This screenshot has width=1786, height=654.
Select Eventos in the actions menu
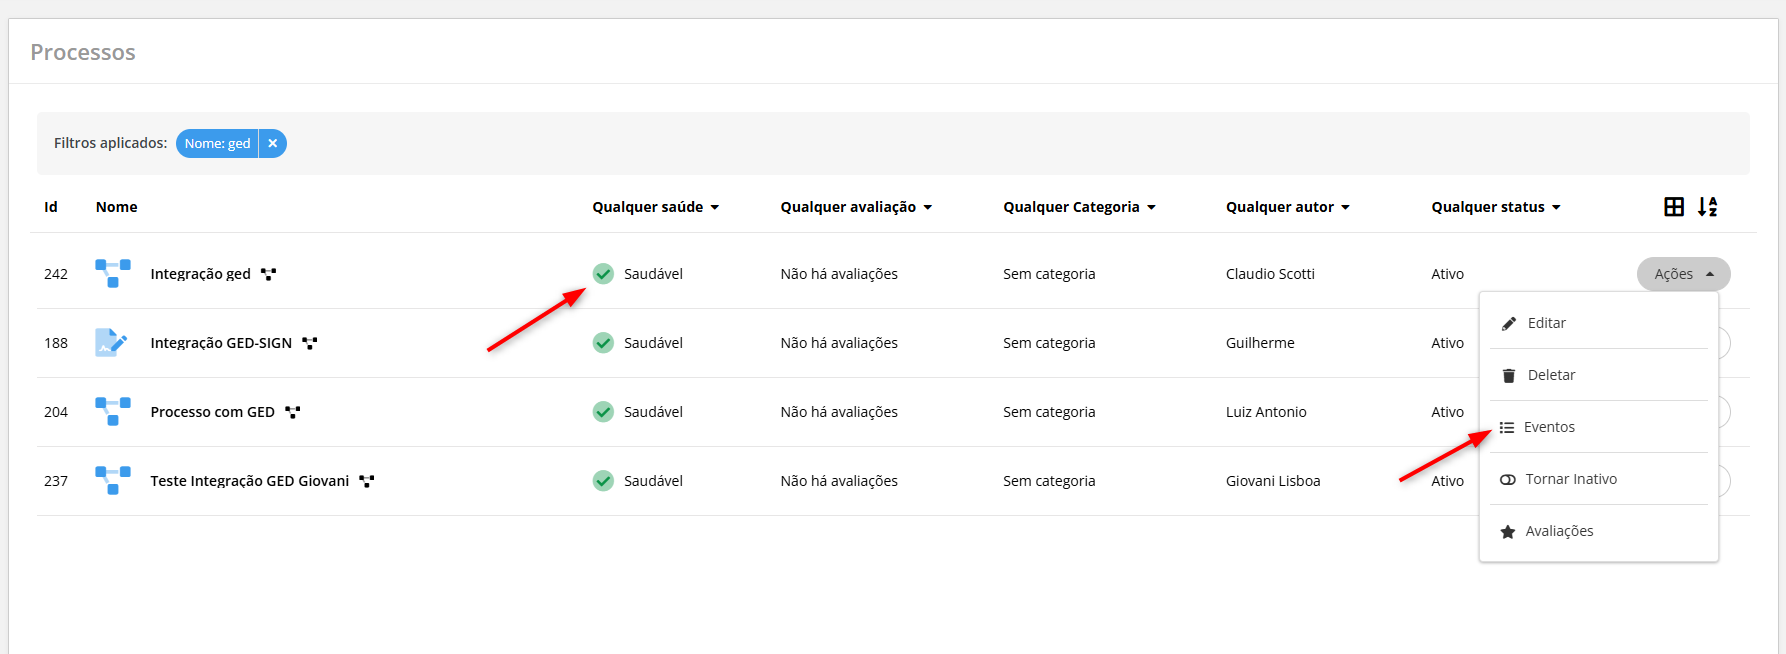coord(1548,427)
